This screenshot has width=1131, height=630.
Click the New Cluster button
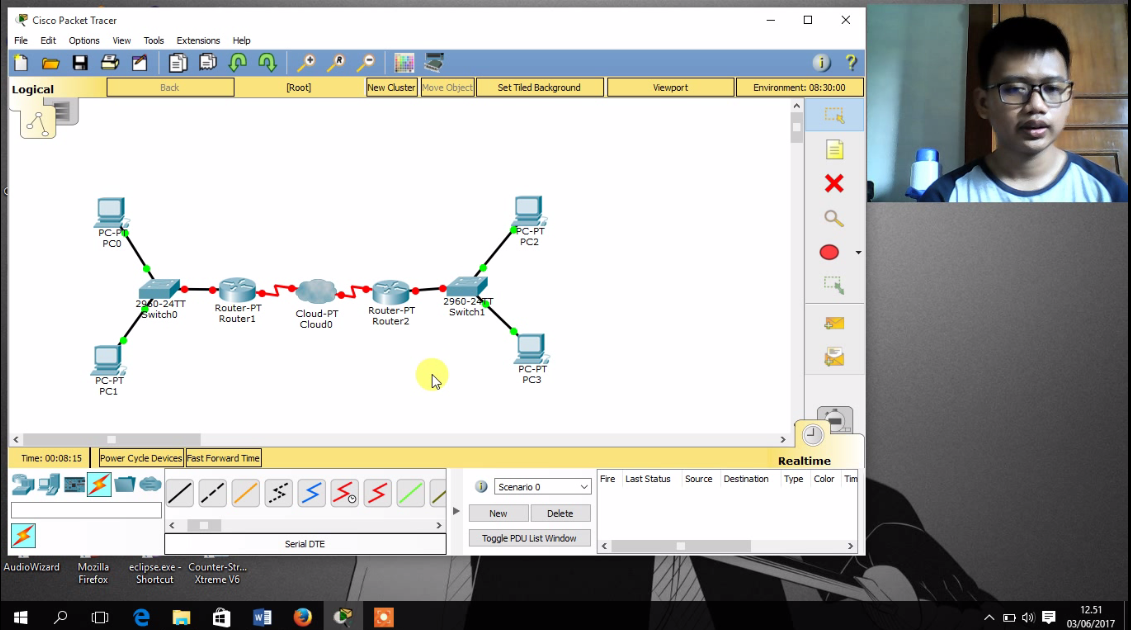coord(392,87)
